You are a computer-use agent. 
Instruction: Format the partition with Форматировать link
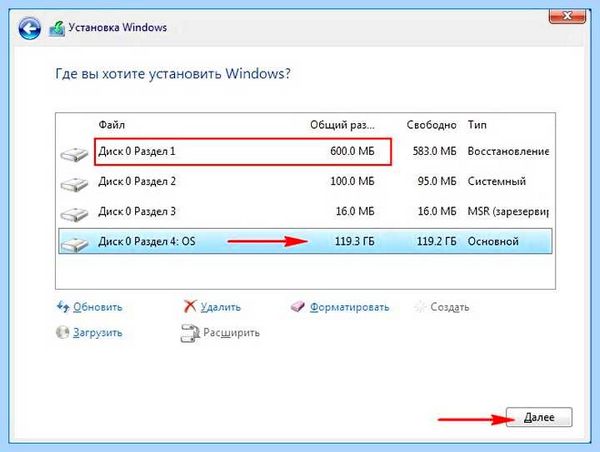[349, 307]
